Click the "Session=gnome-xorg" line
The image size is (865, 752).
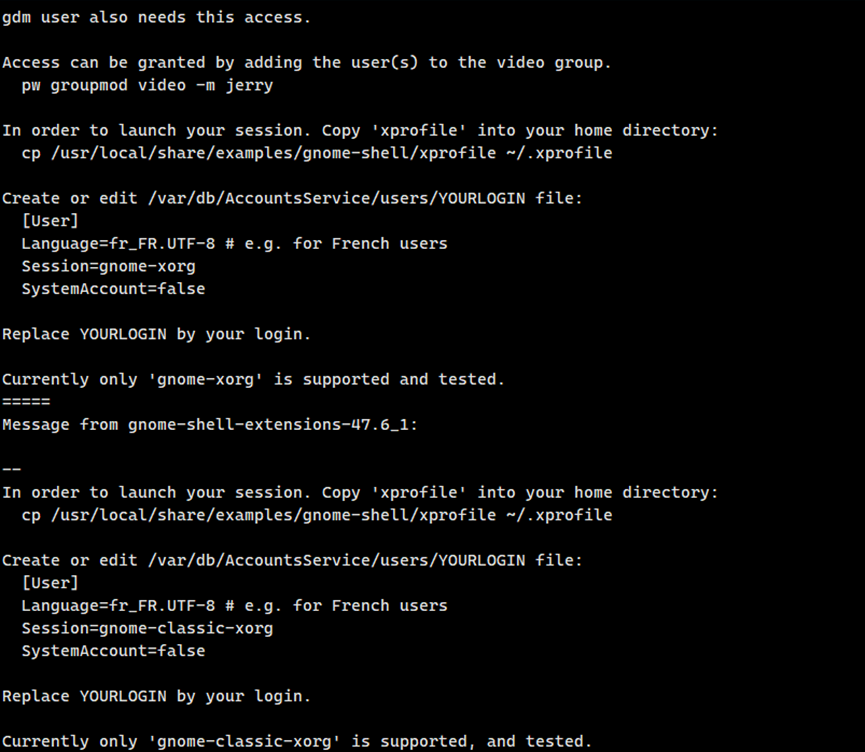coord(108,266)
